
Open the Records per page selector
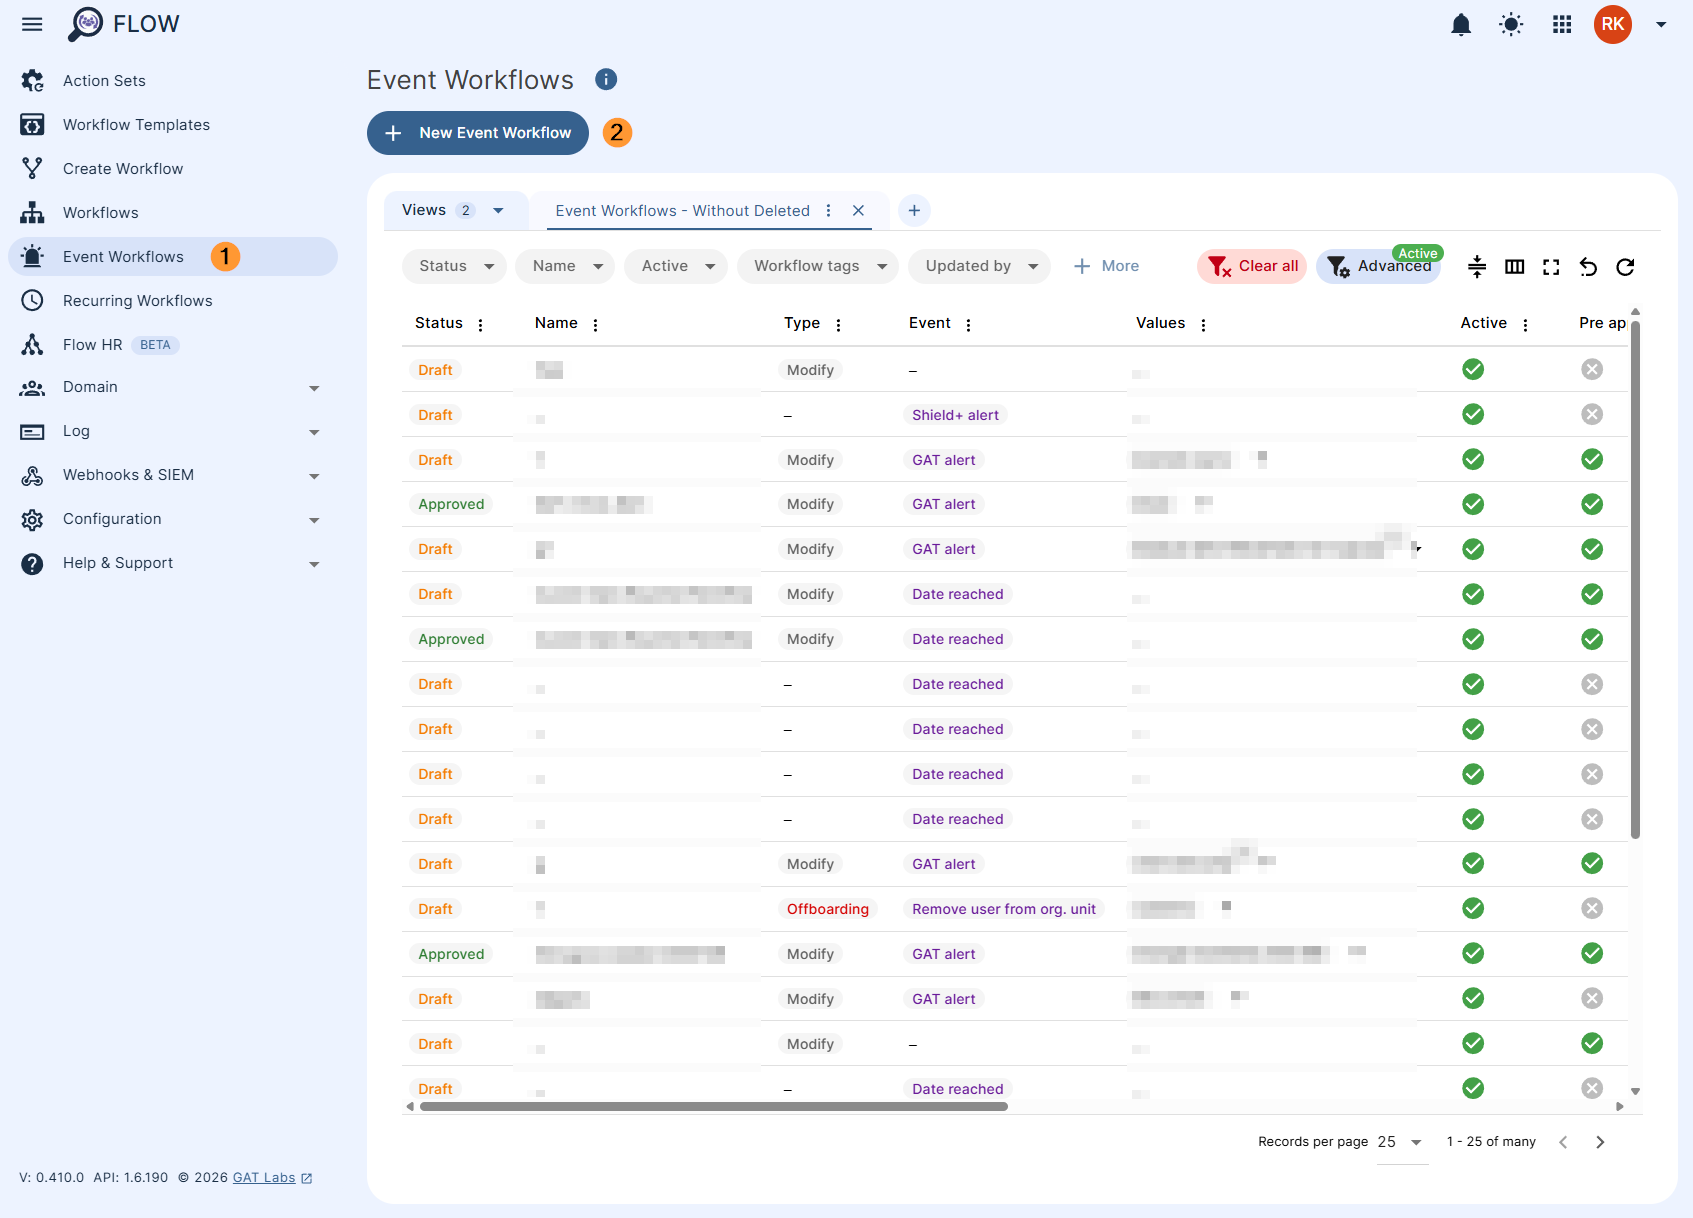pos(1394,1141)
